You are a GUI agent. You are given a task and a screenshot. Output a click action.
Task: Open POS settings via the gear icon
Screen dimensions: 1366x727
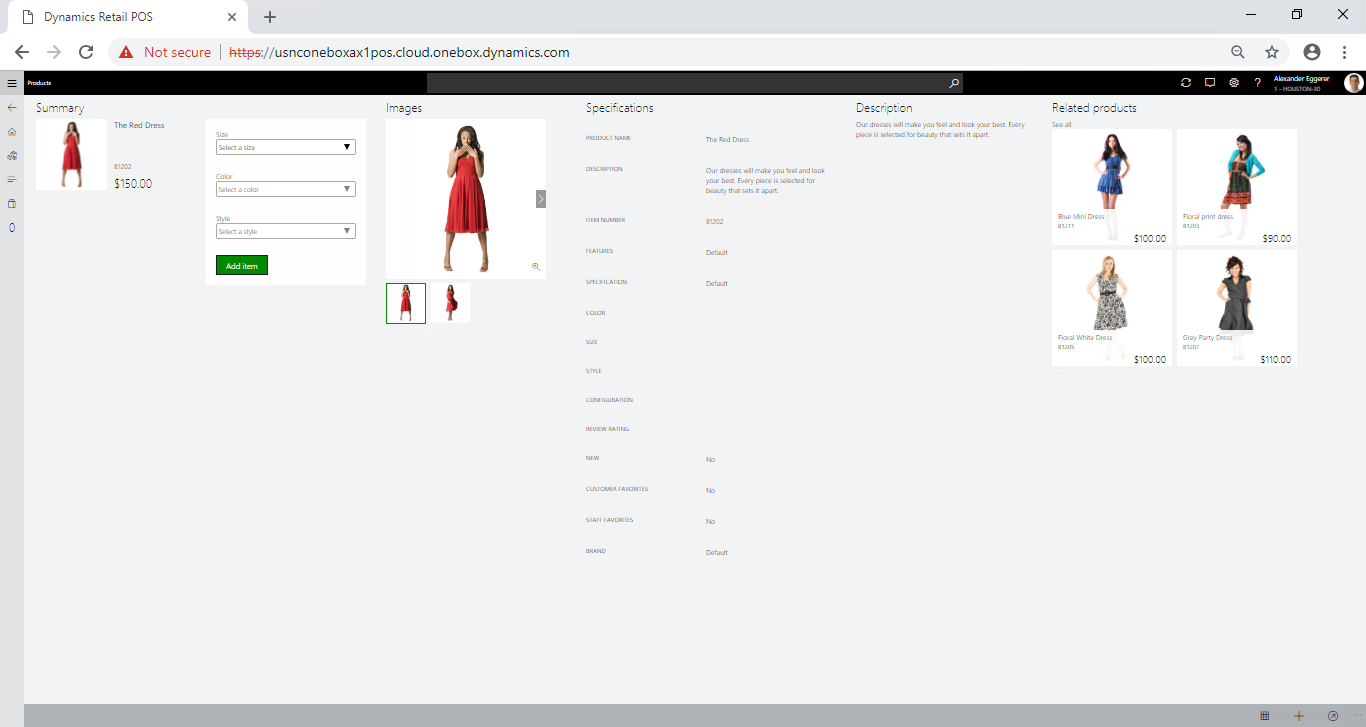1234,82
